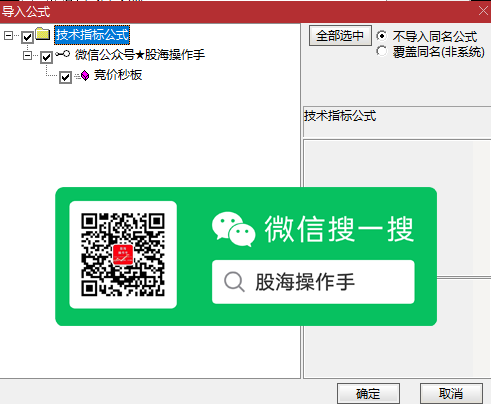The image size is (491, 404).
Task: Uncheck the 微信公众号★股海操作手 checkbox
Action: [x=46, y=57]
